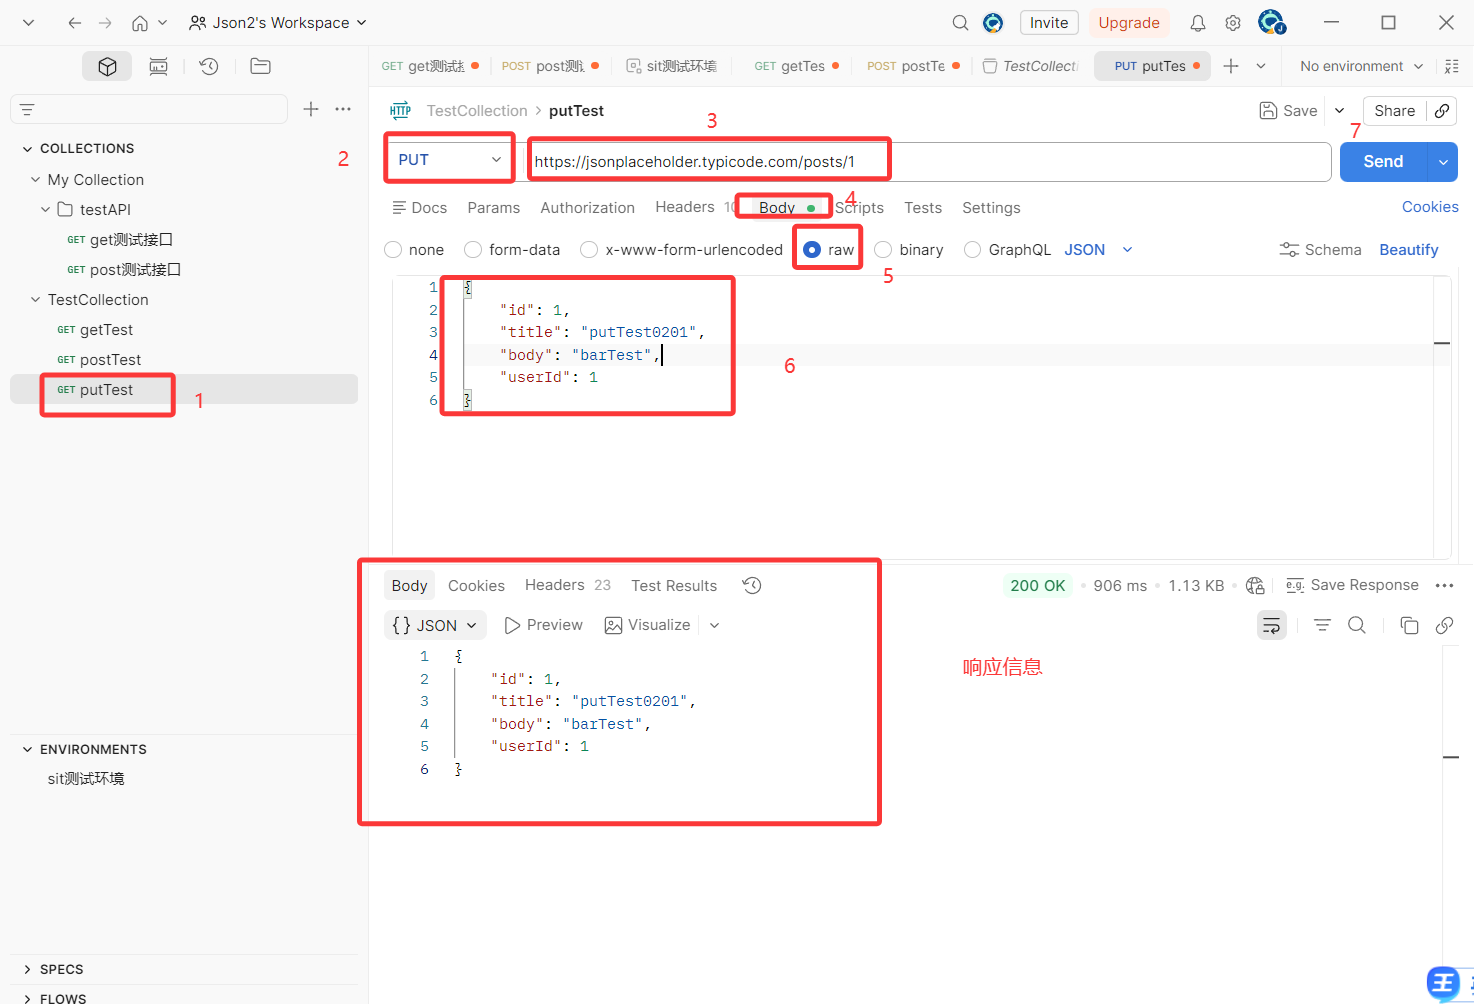Open response JSON format dropdown
The height and width of the screenshot is (1004, 1474).
[435, 625]
